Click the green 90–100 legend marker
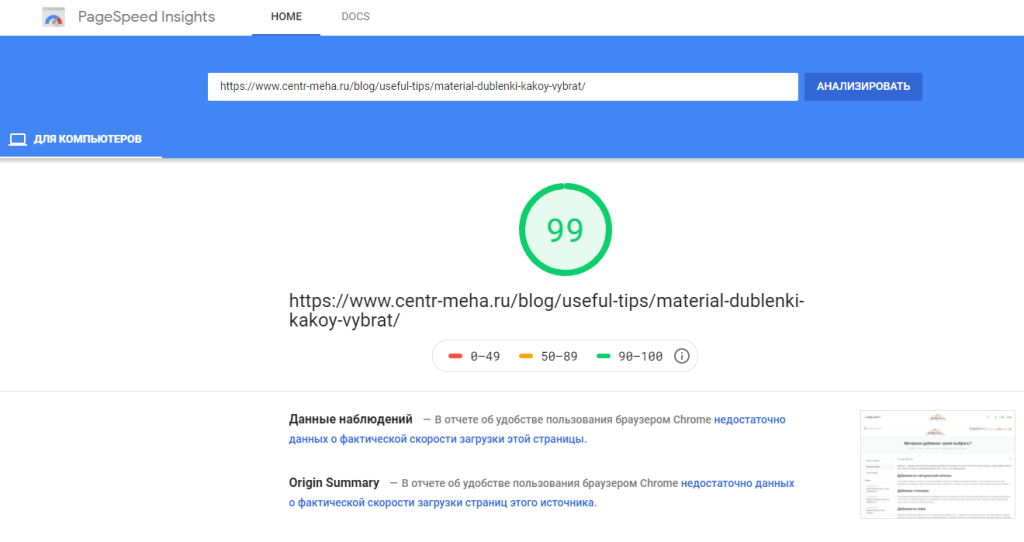 [603, 356]
